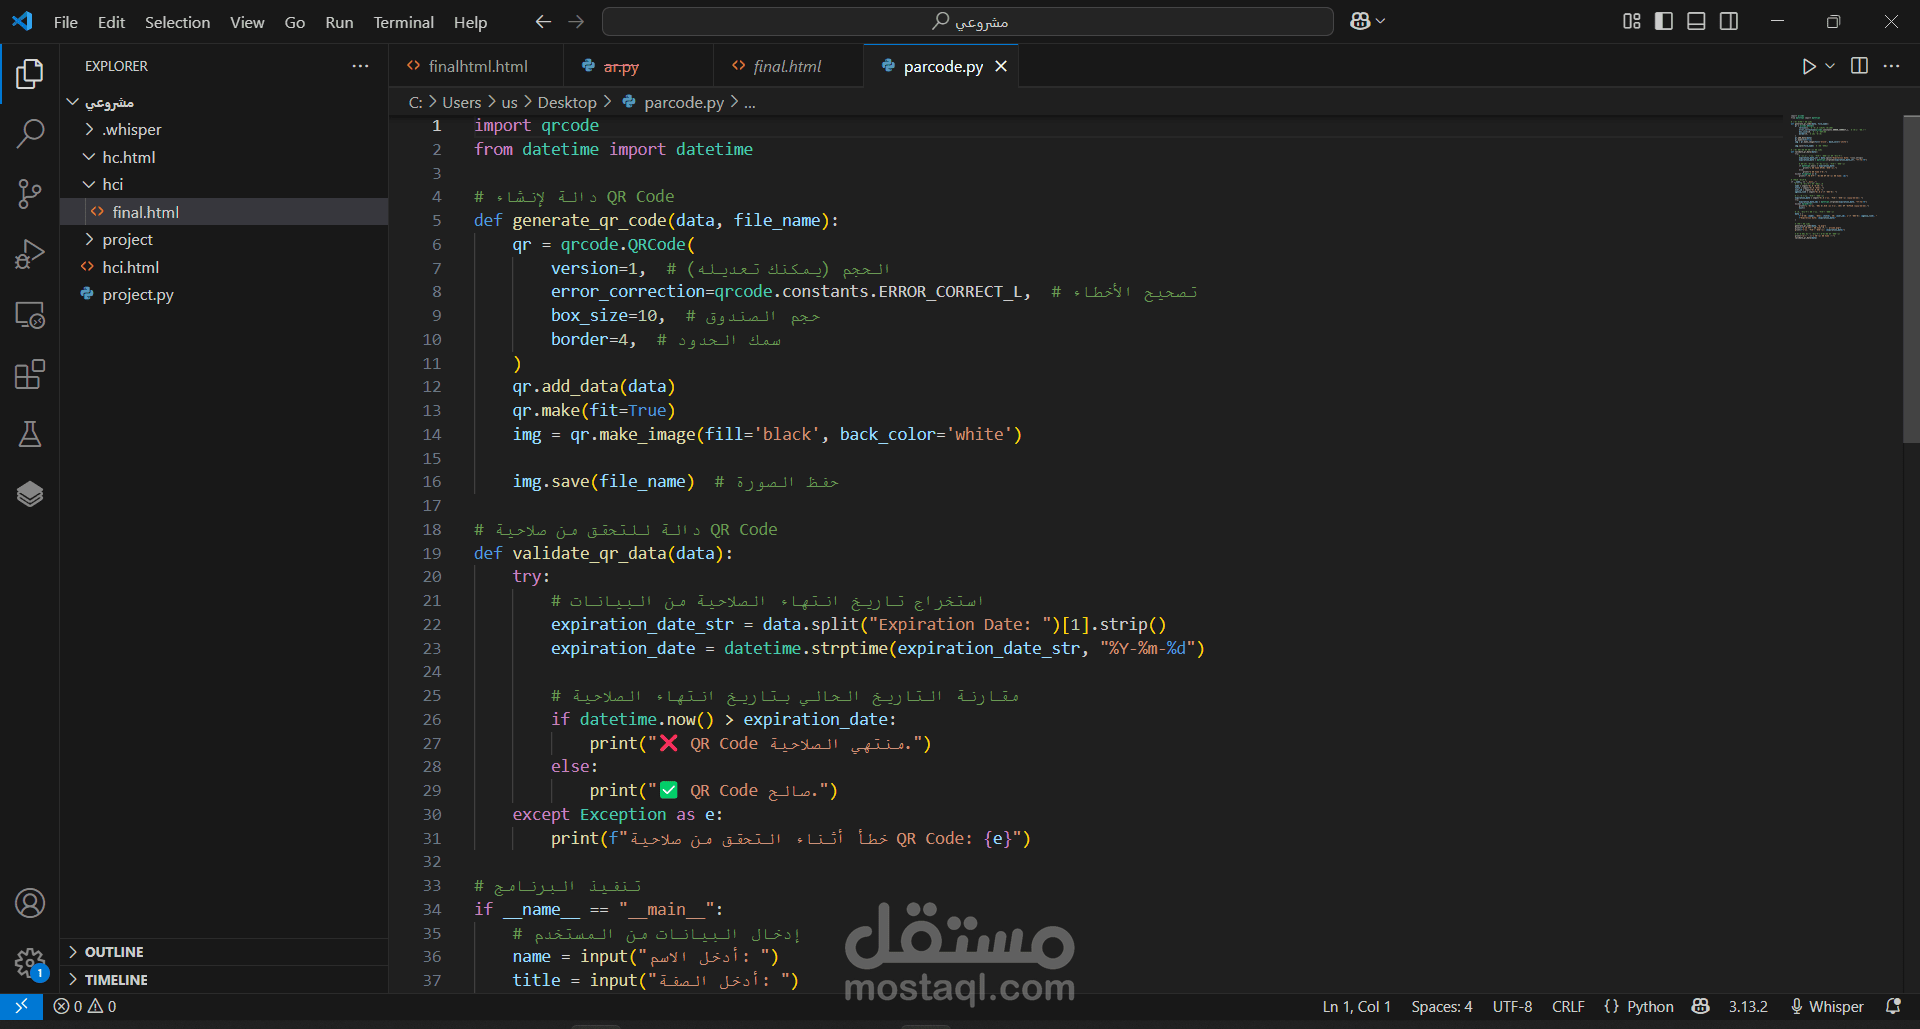Expand the OUTLINE section
Viewport: 1920px width, 1029px height.
point(224,952)
